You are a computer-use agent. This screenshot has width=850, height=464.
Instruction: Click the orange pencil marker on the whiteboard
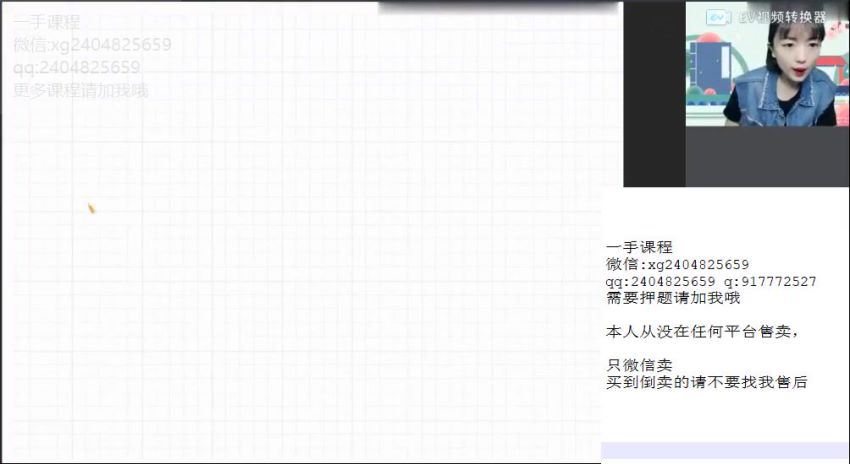click(91, 208)
